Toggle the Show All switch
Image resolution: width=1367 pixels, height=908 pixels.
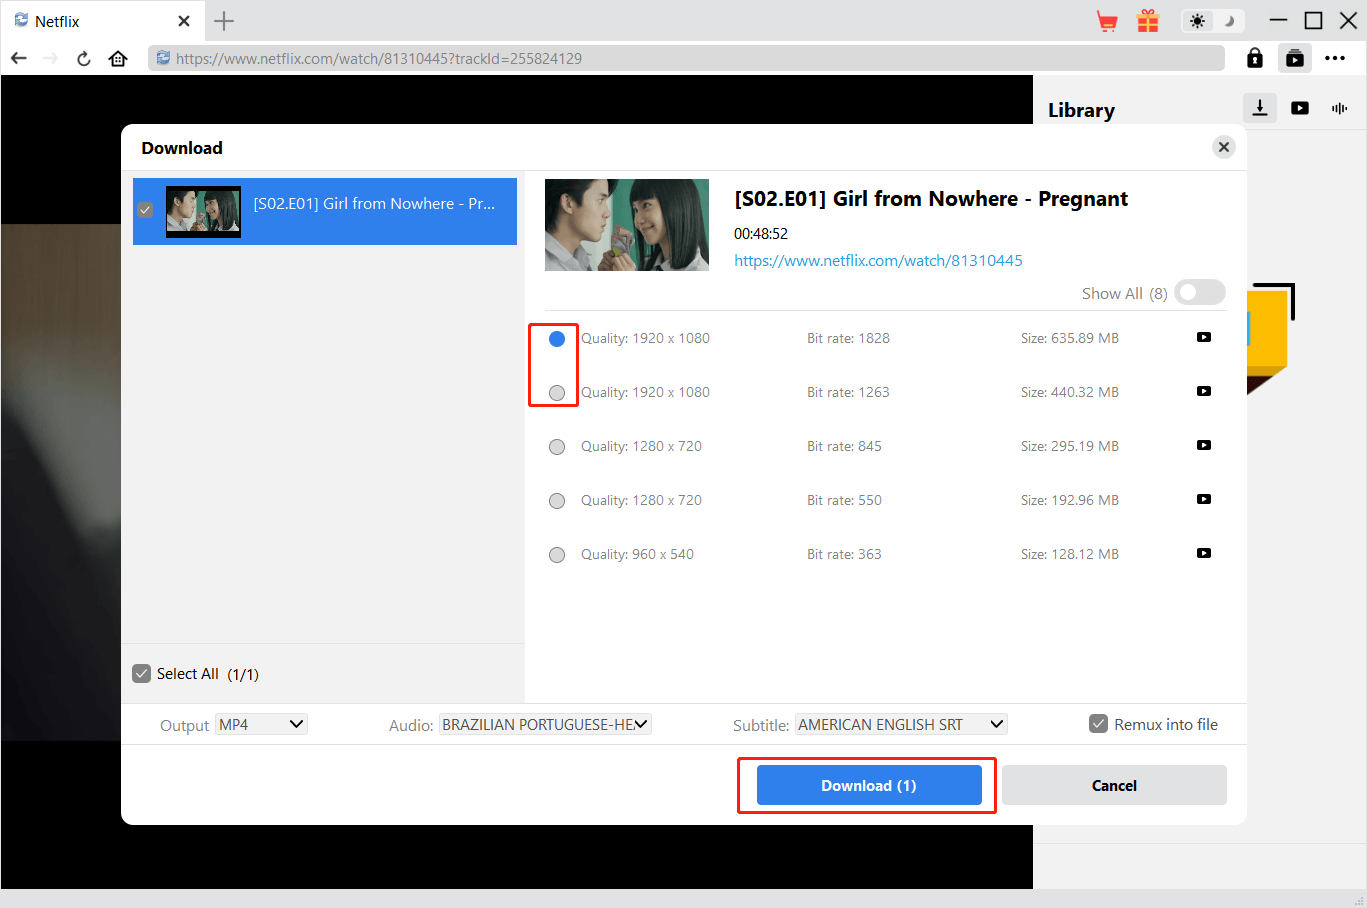click(1199, 293)
